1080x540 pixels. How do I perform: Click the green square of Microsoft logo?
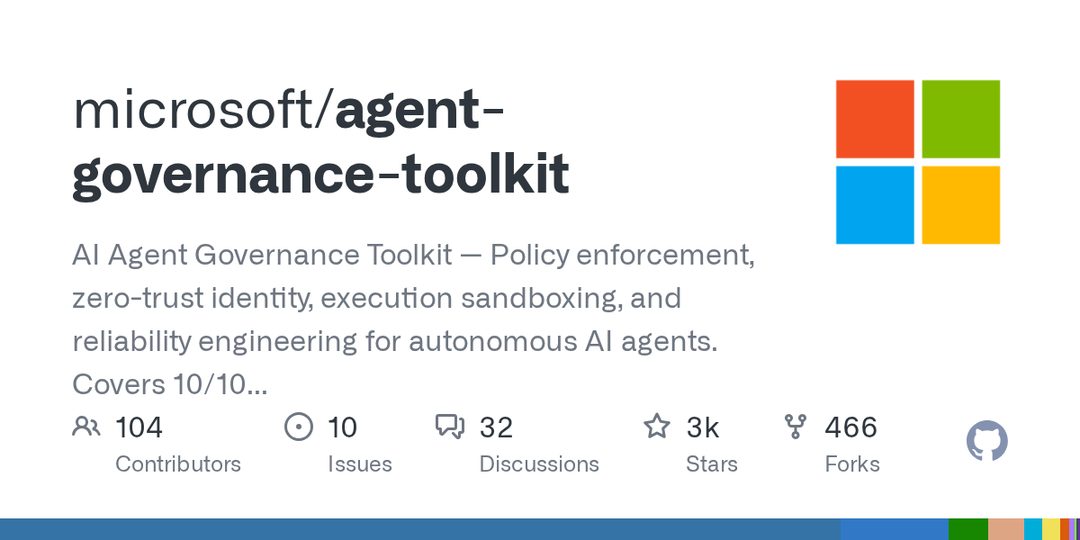pyautogui.click(x=961, y=119)
